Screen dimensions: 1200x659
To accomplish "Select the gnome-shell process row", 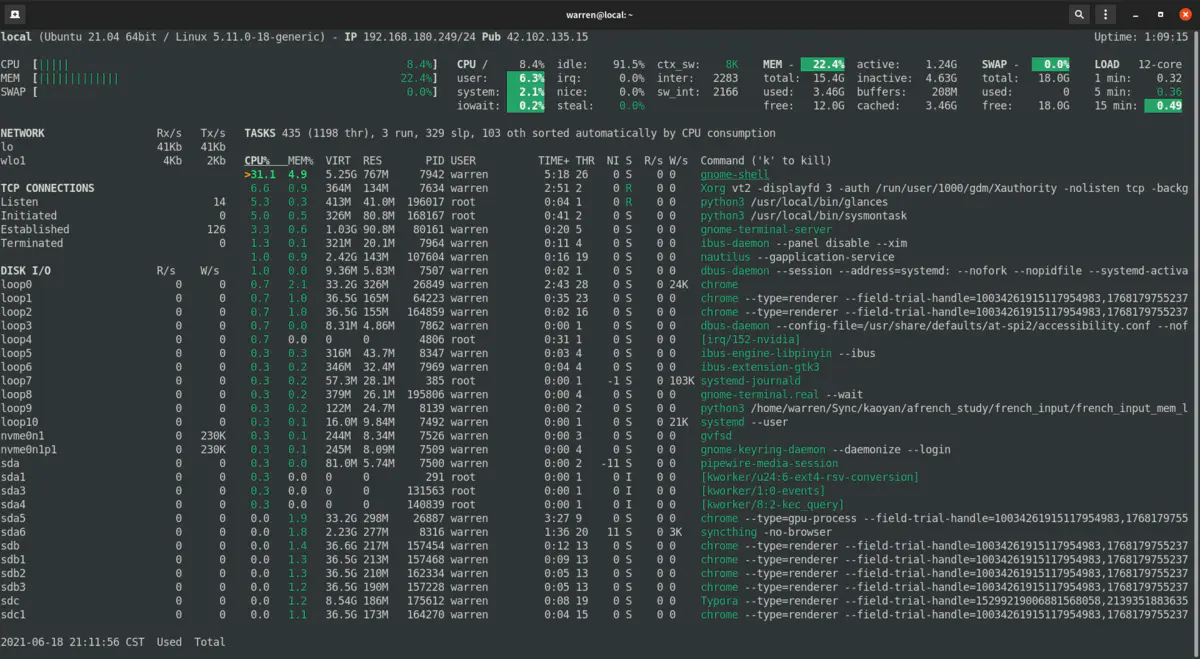I will point(715,174).
